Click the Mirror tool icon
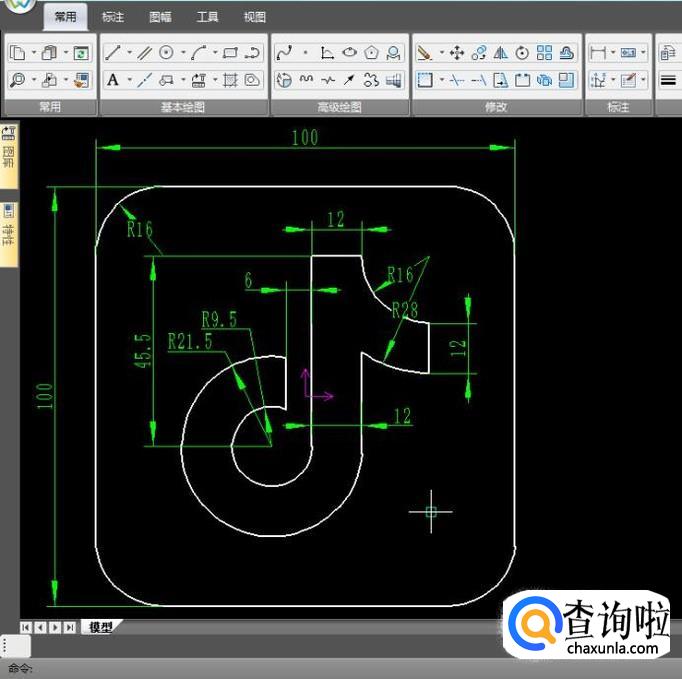 (x=501, y=53)
